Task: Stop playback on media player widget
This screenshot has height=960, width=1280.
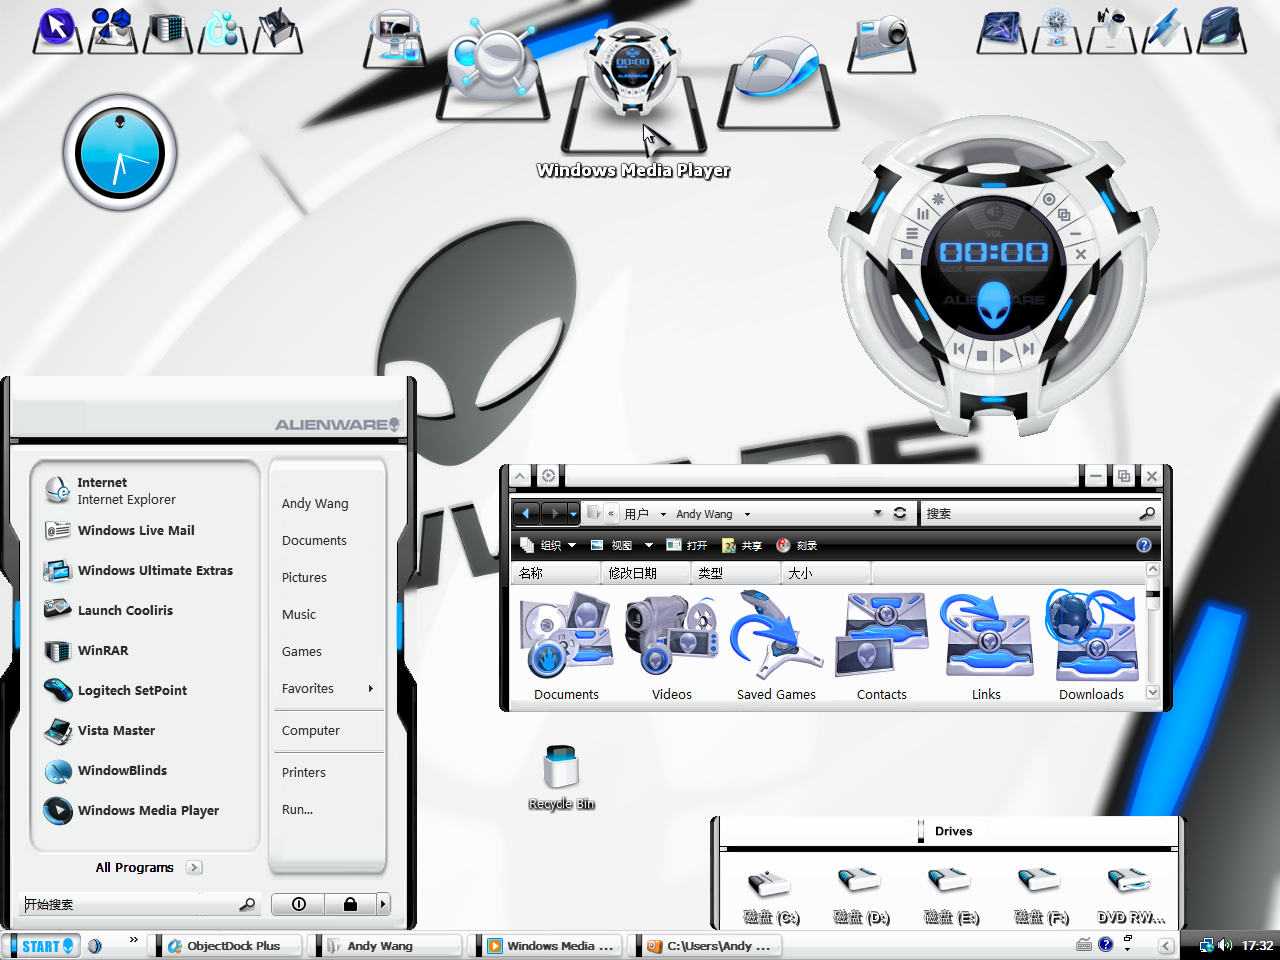Action: pos(982,355)
